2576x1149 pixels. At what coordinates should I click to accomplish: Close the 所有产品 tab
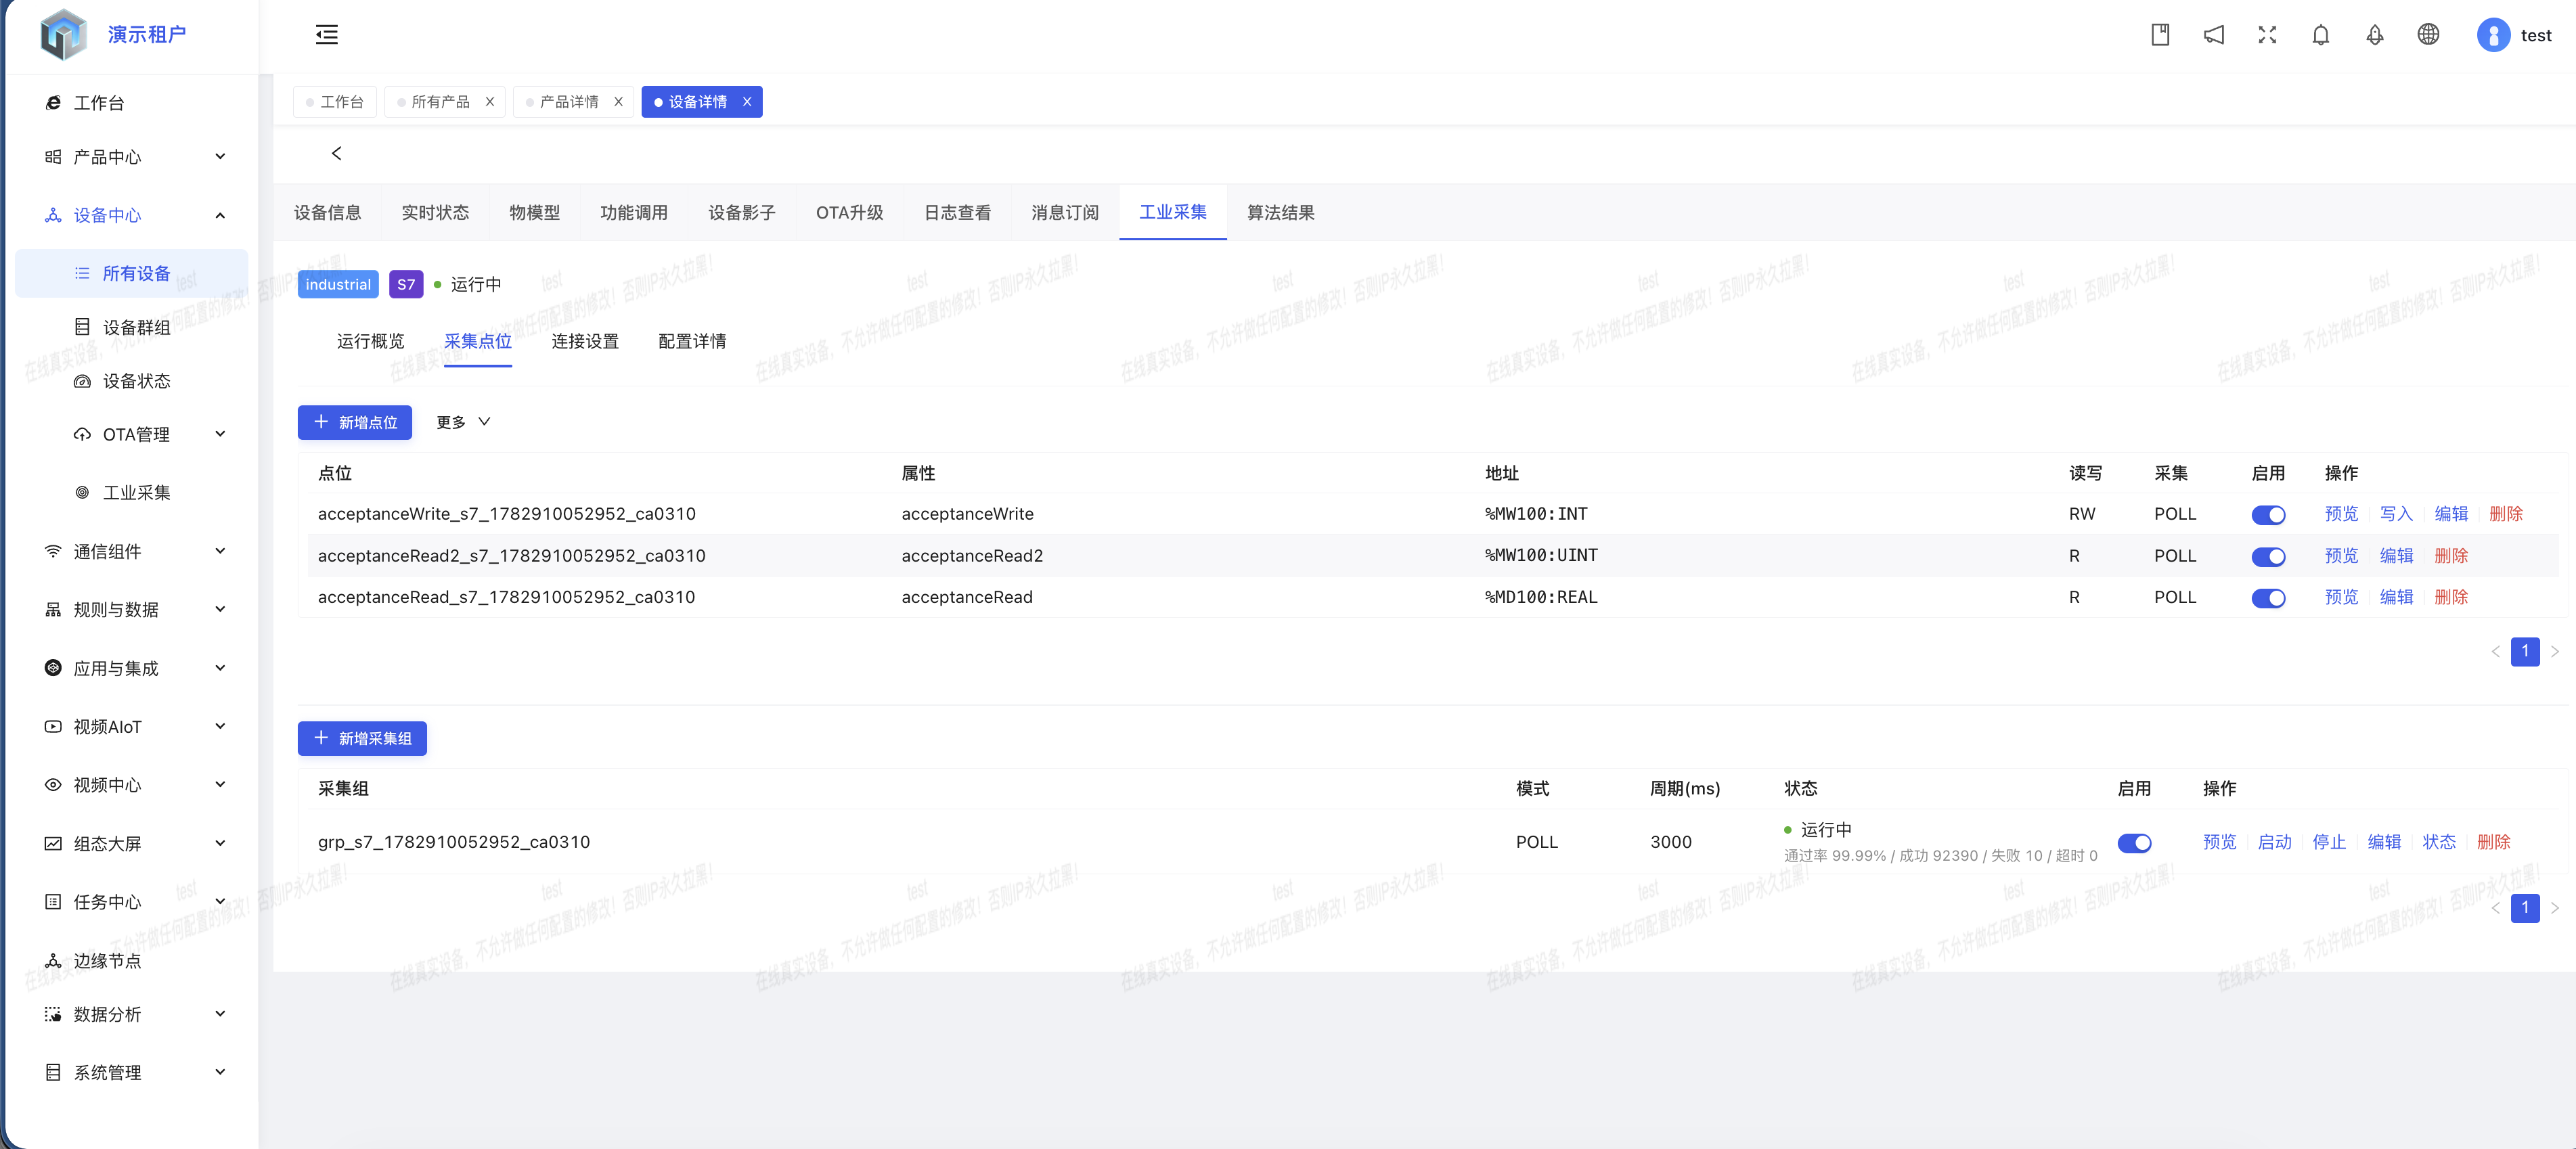coord(490,102)
